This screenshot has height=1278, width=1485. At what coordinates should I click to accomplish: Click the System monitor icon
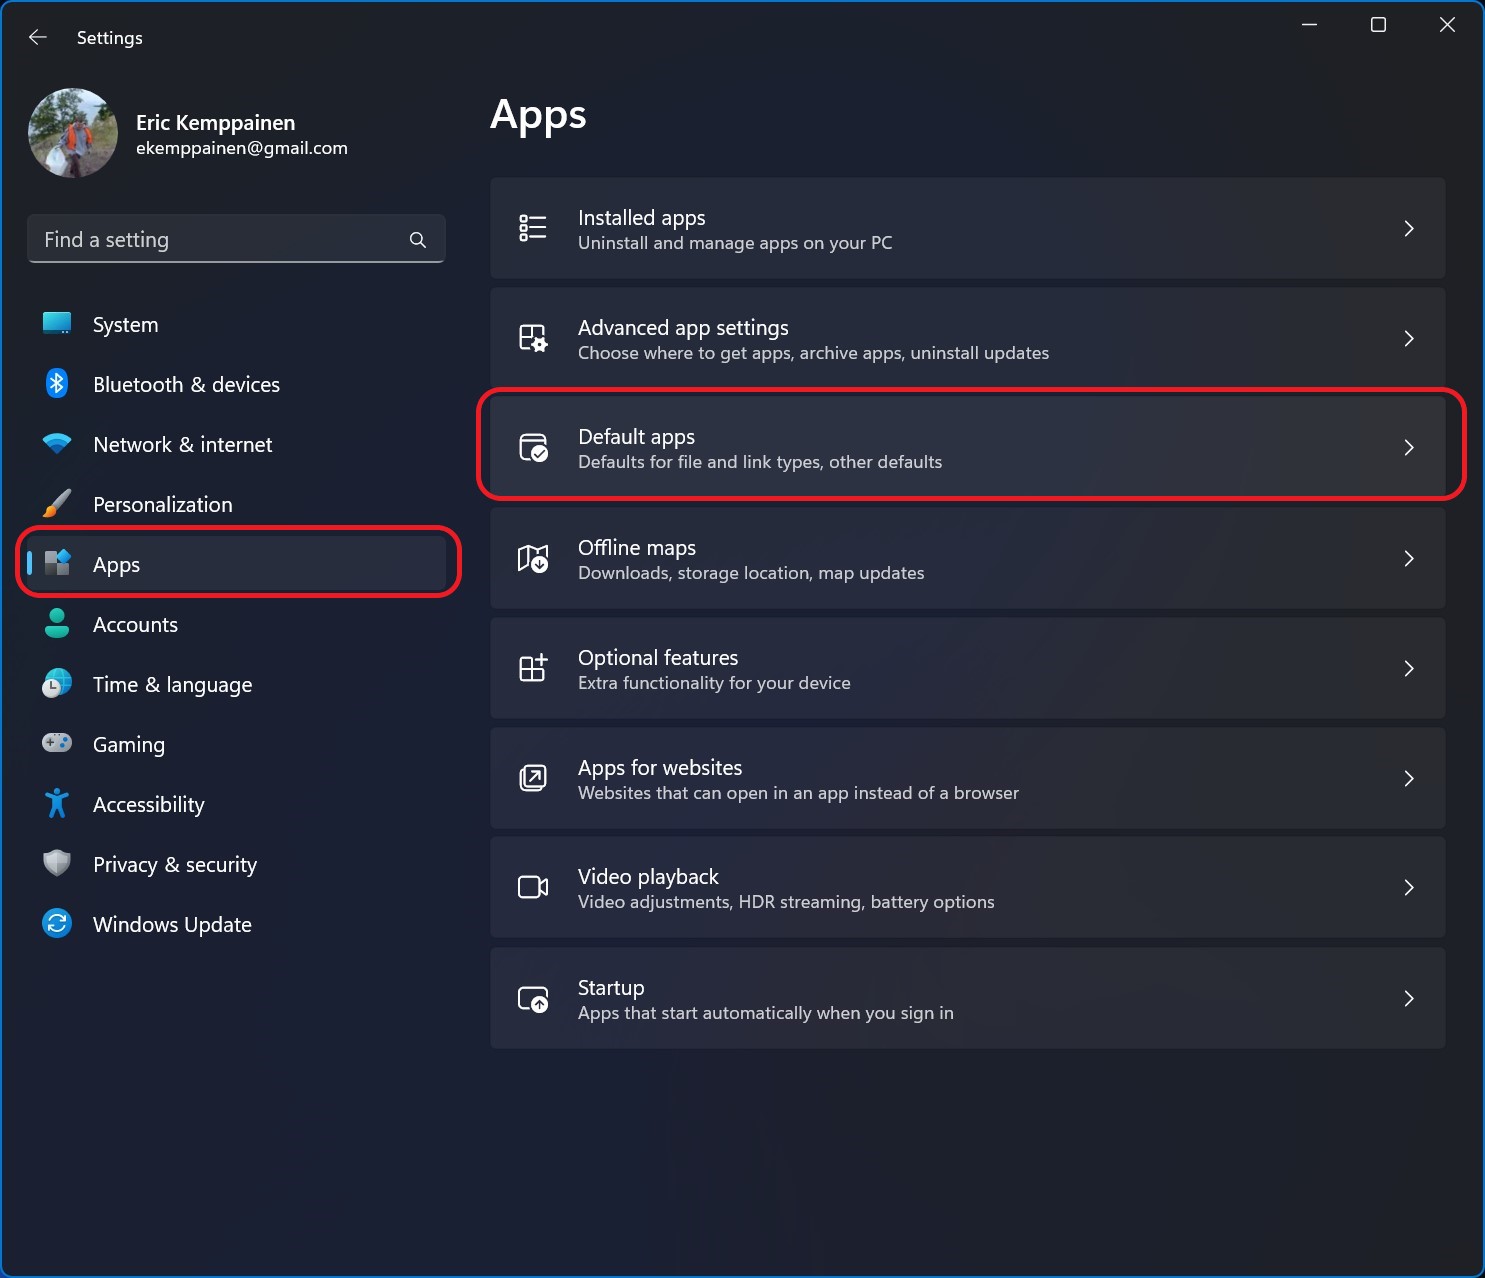pyautogui.click(x=57, y=324)
